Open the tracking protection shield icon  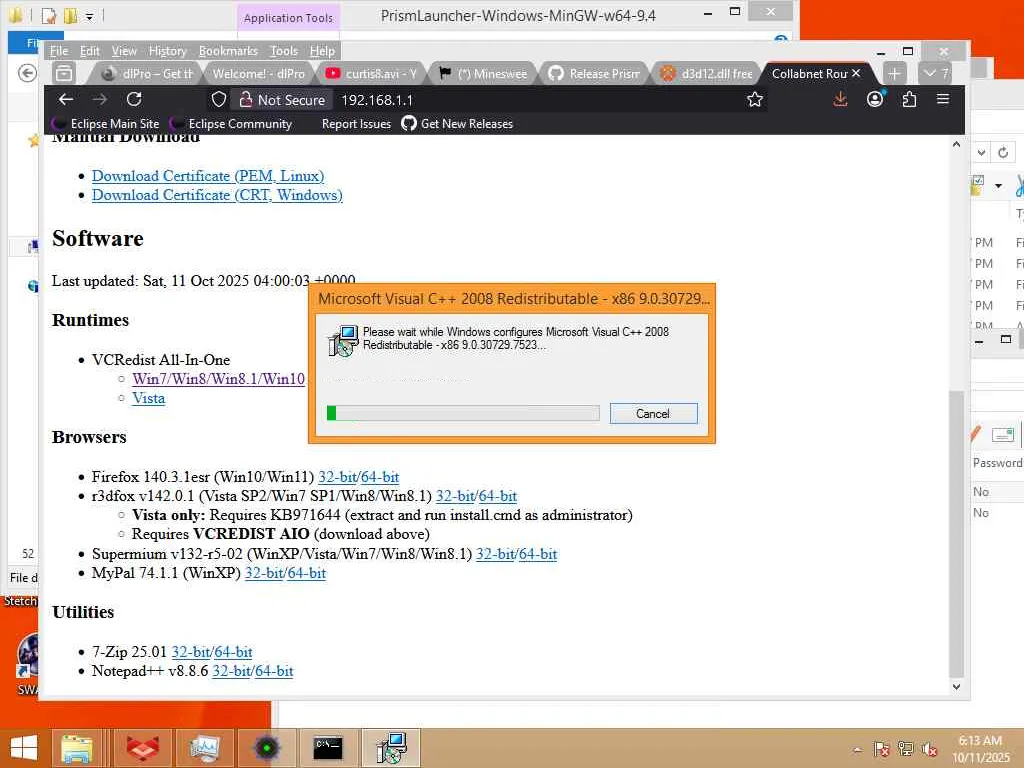tap(219, 99)
